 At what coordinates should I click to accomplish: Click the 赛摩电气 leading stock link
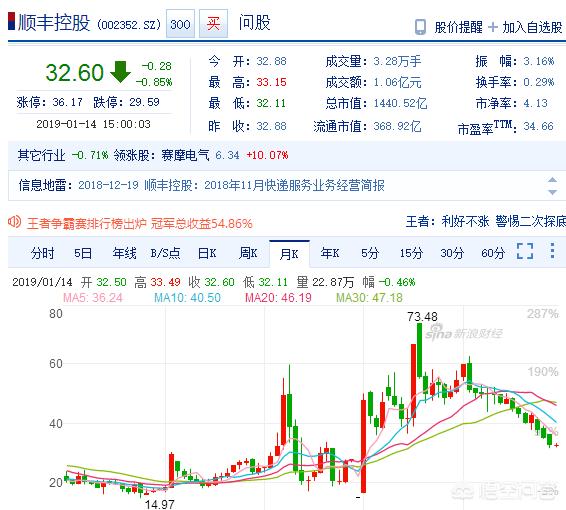(x=185, y=155)
